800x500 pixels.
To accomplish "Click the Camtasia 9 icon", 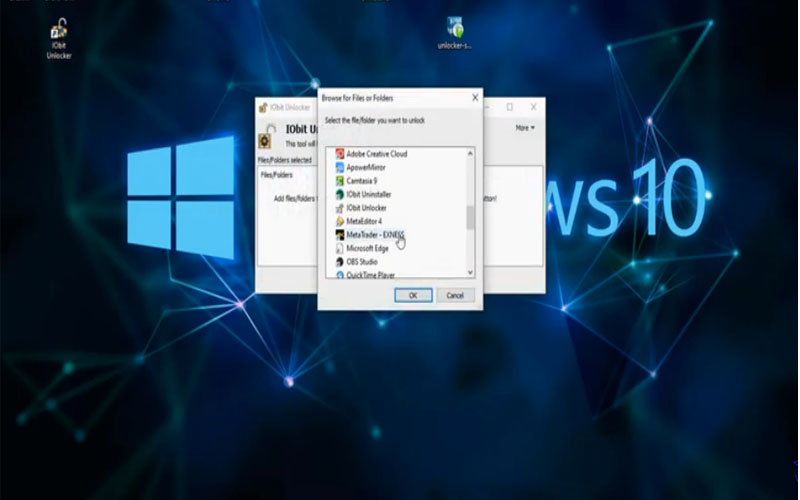I will coord(340,181).
